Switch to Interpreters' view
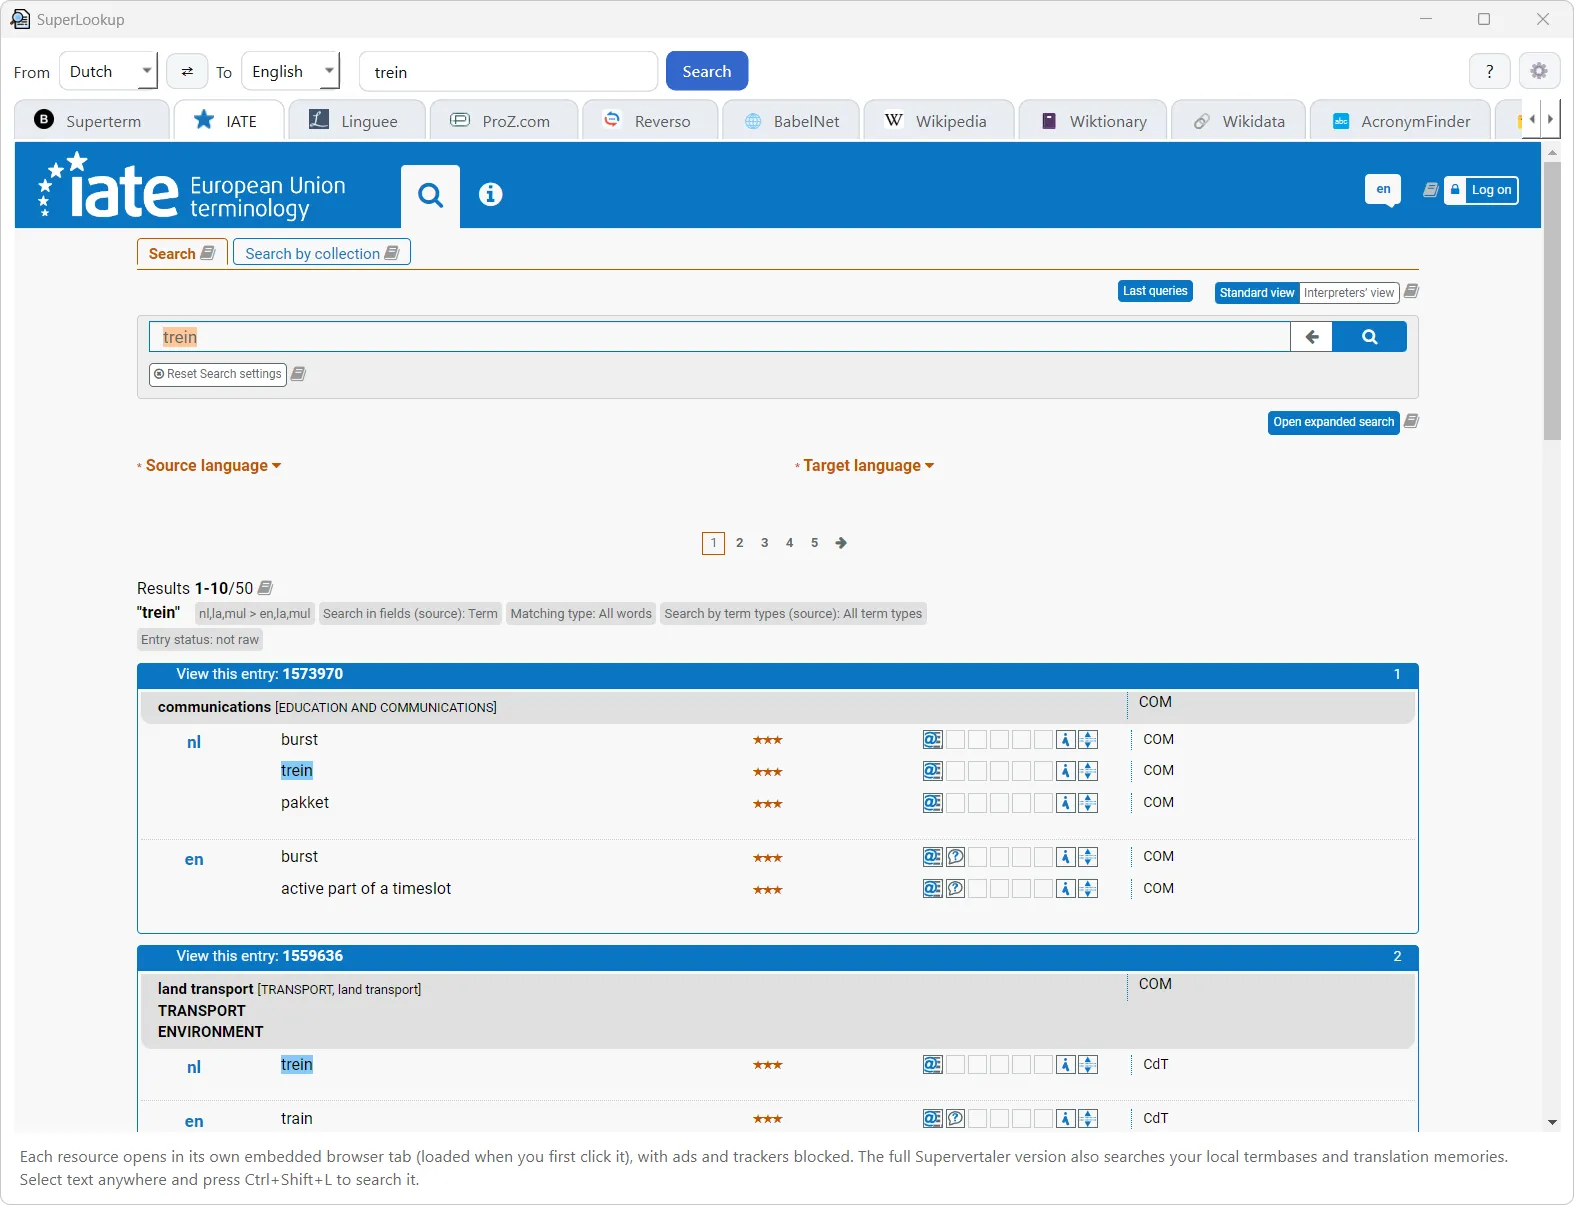1574x1205 pixels. point(1348,292)
